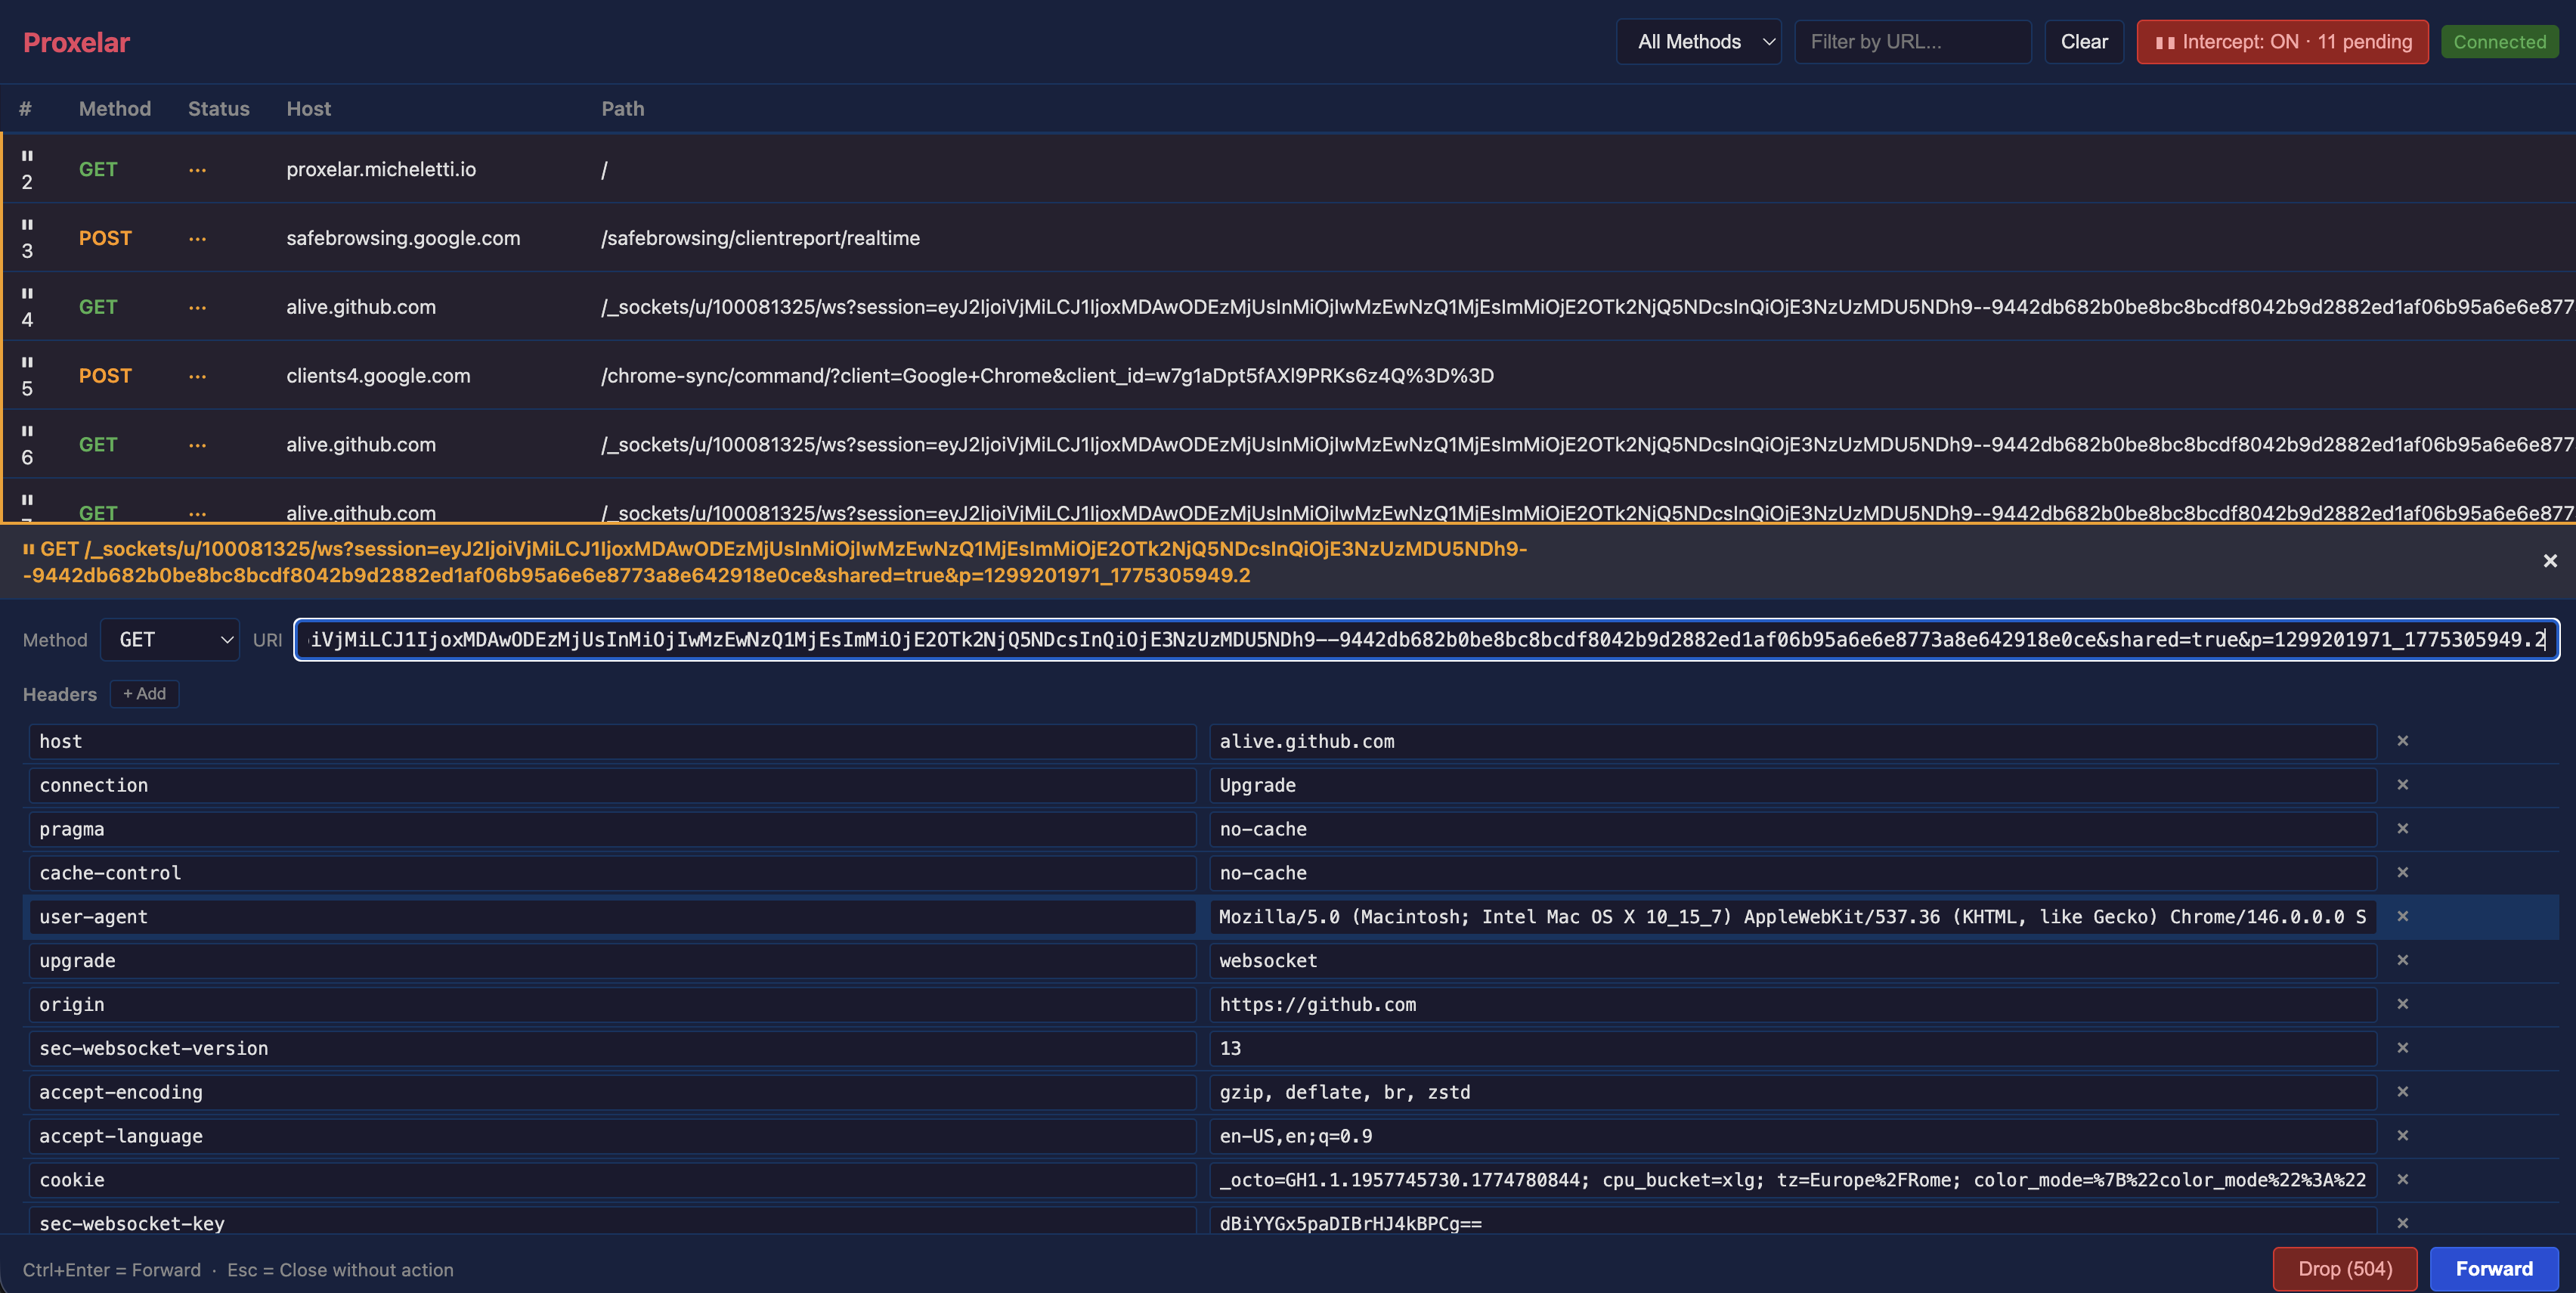Resume the paused request in the orange banner
This screenshot has height=1293, width=2576.
tap(29, 549)
